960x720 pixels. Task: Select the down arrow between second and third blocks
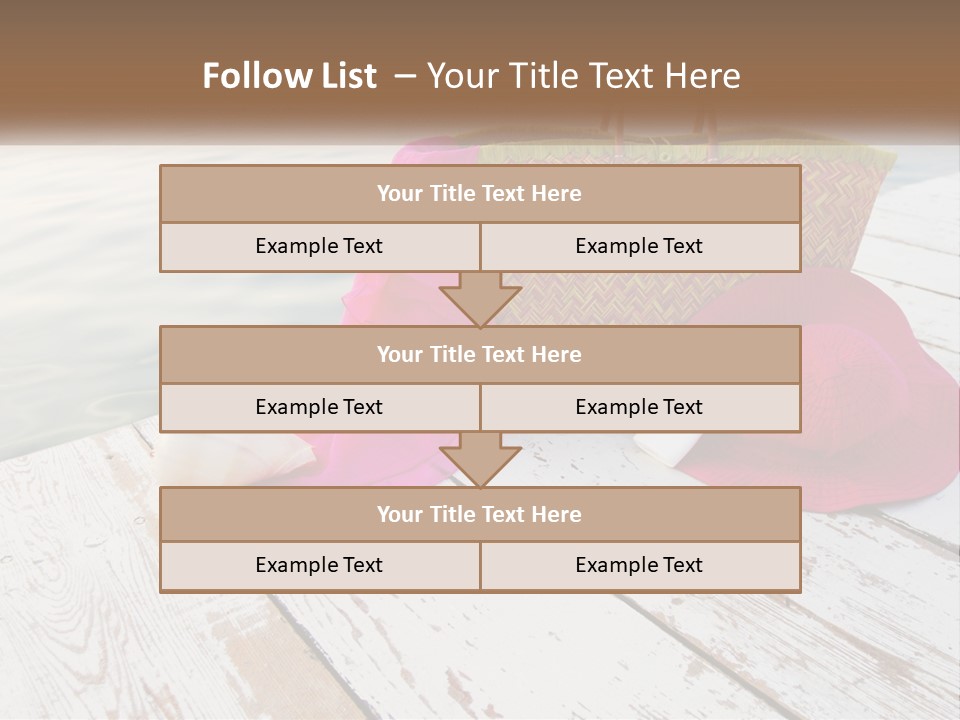(x=481, y=460)
